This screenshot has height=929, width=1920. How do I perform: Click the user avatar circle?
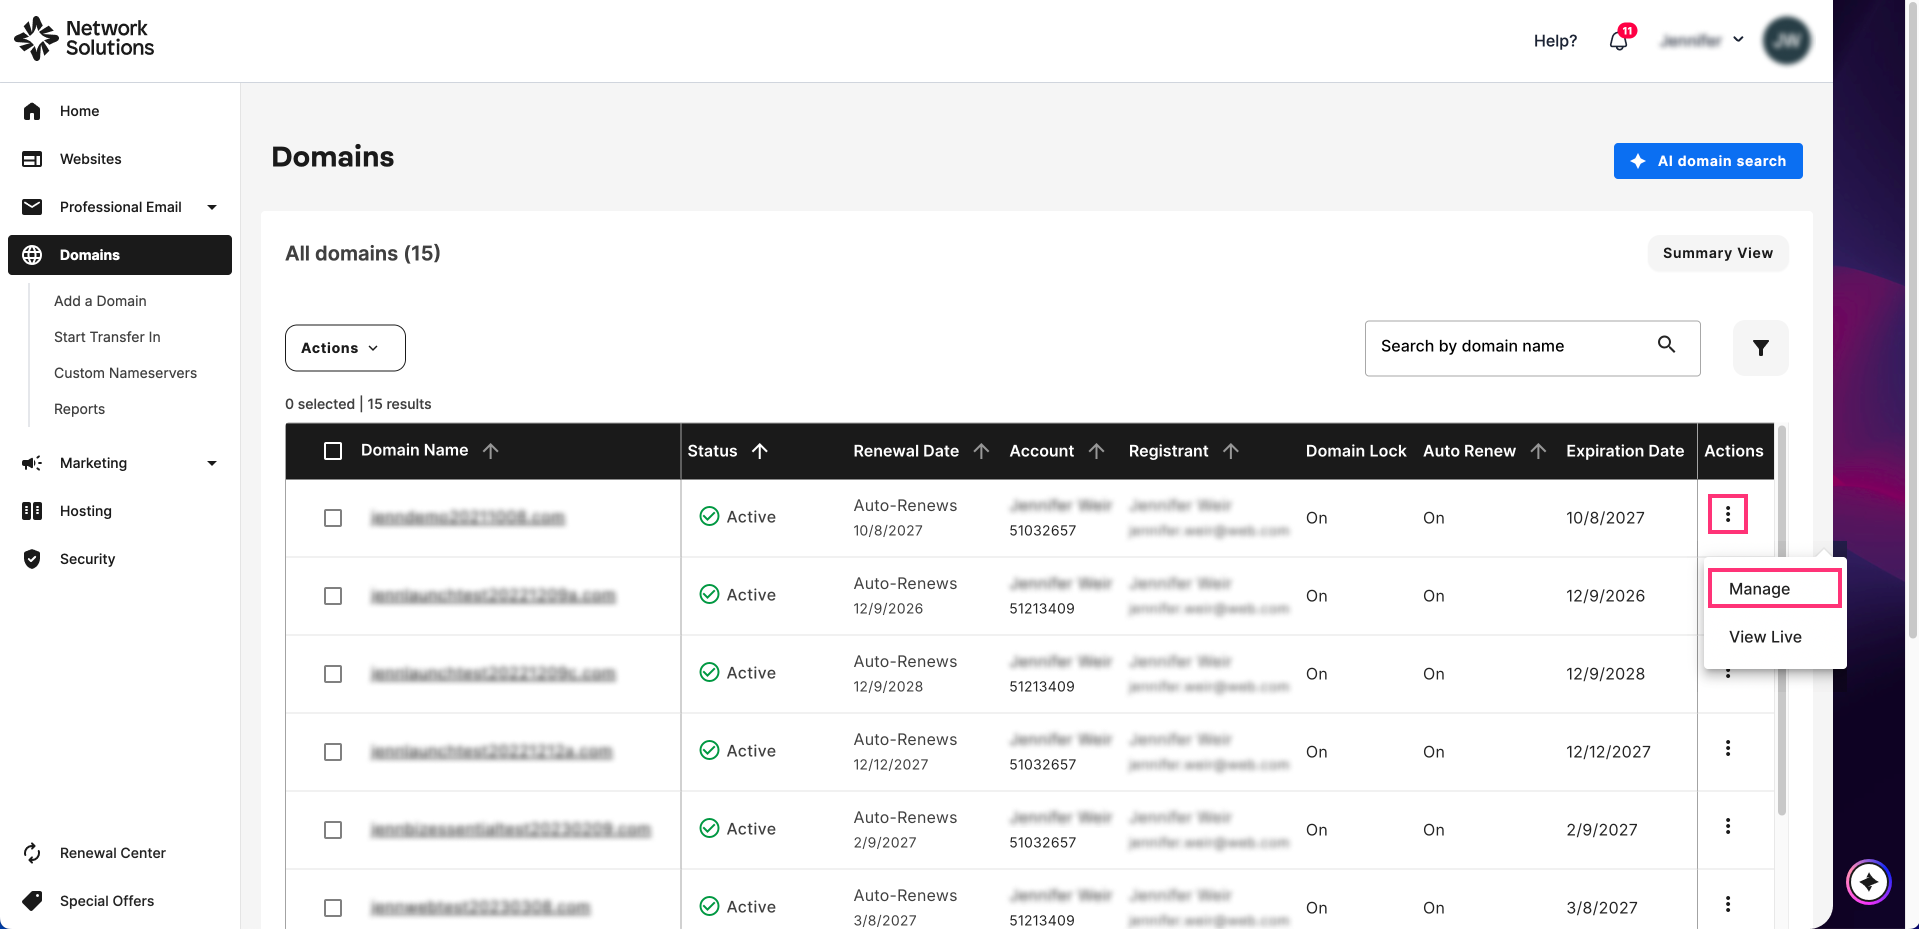point(1787,40)
